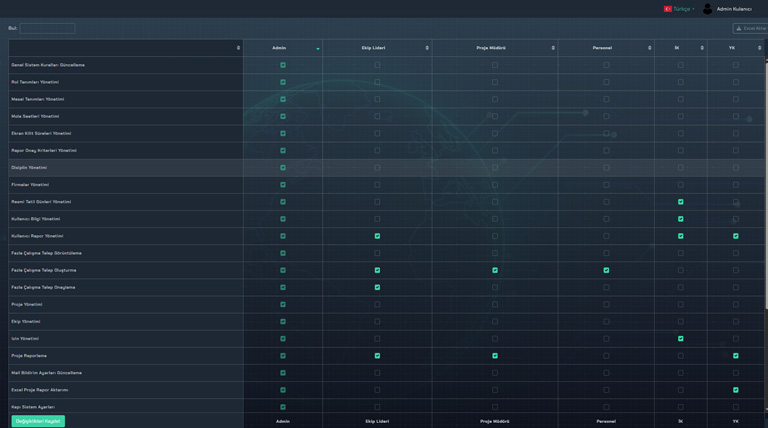The width and height of the screenshot is (768, 428).
Task: Click the Excel export button
Action: click(x=751, y=28)
